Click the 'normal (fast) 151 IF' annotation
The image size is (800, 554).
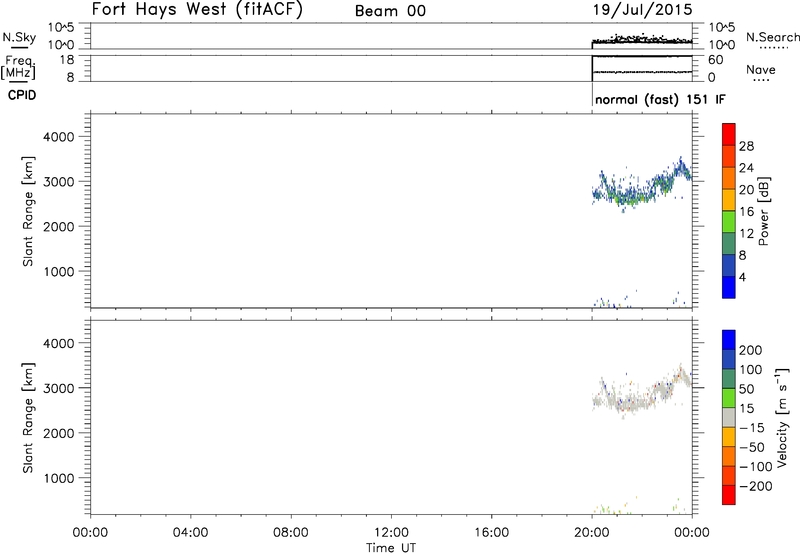coord(660,99)
